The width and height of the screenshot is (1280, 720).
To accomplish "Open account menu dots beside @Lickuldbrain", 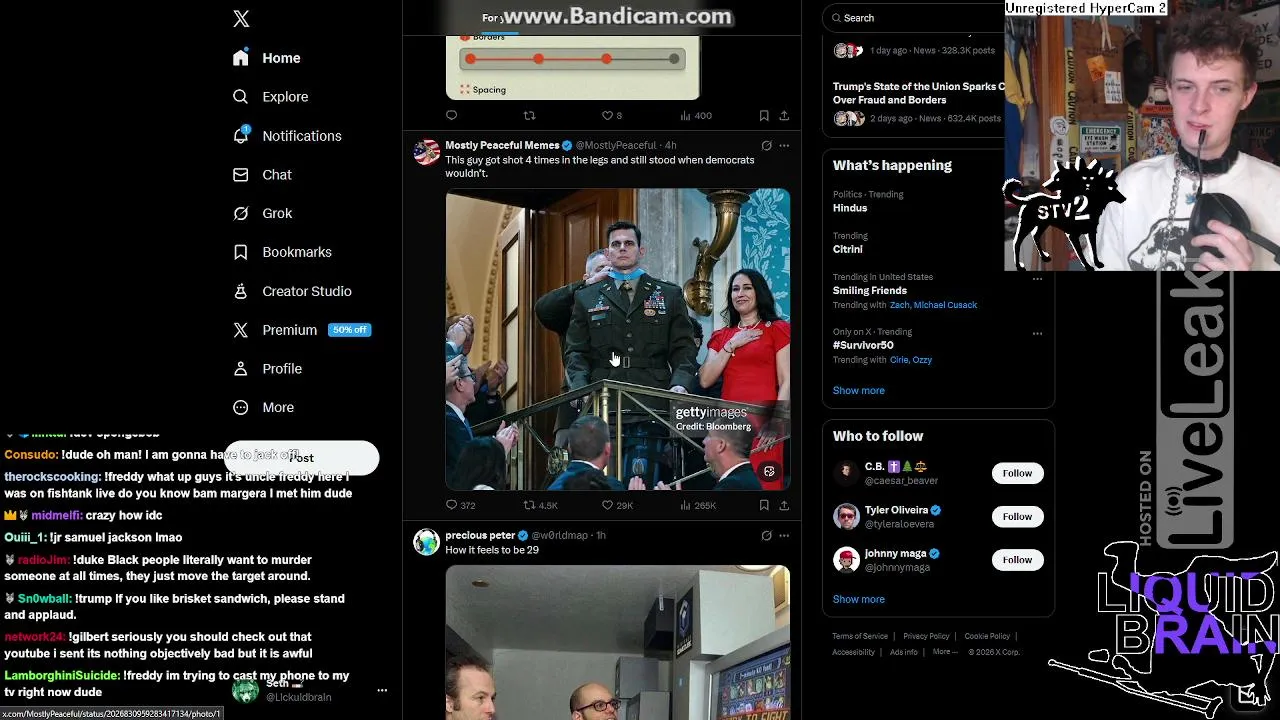I will click(x=382, y=691).
